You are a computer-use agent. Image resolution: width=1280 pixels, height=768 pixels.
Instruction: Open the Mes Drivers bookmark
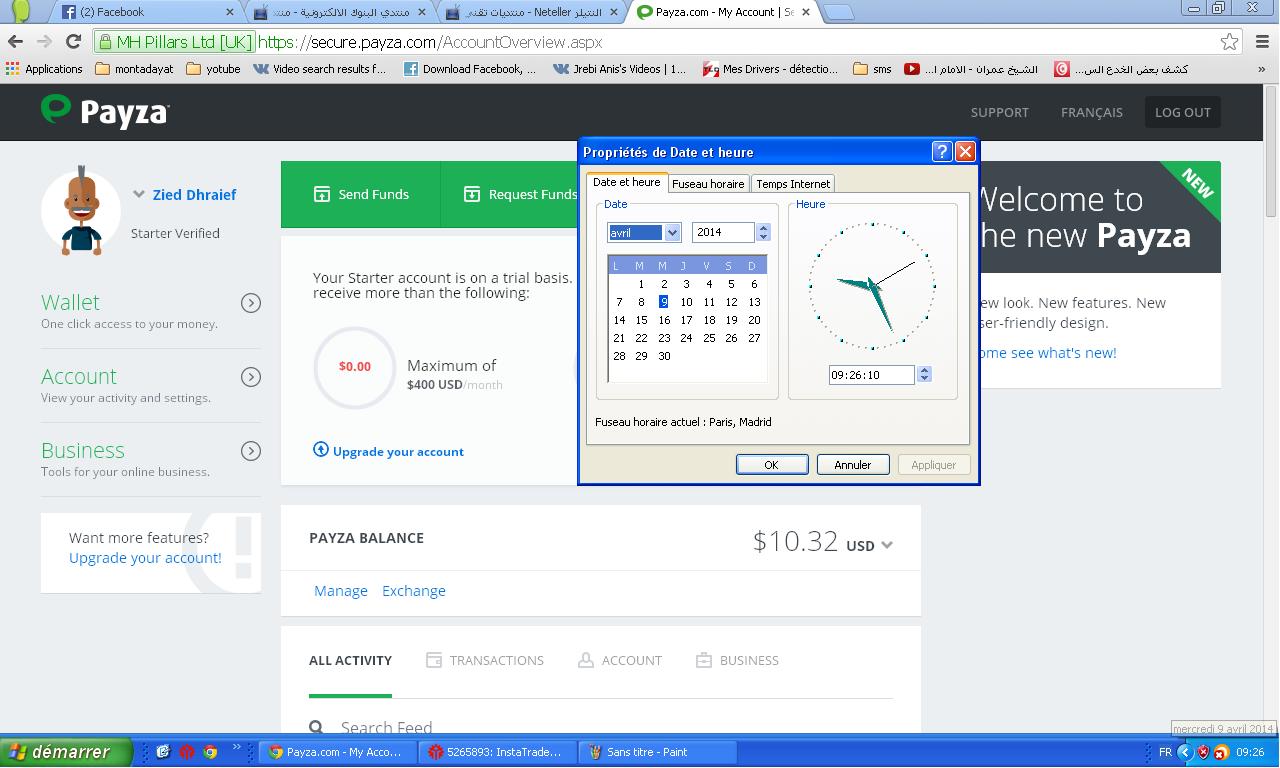tap(771, 69)
